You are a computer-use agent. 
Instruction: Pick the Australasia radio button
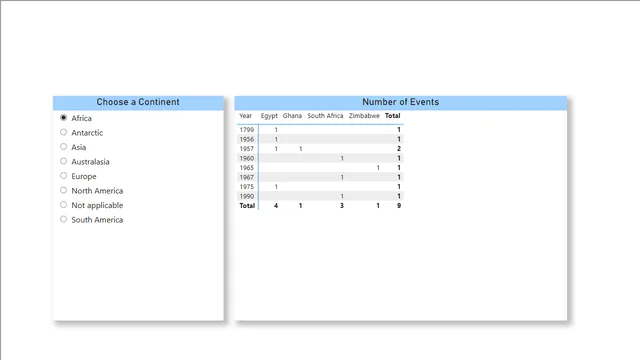(63, 161)
